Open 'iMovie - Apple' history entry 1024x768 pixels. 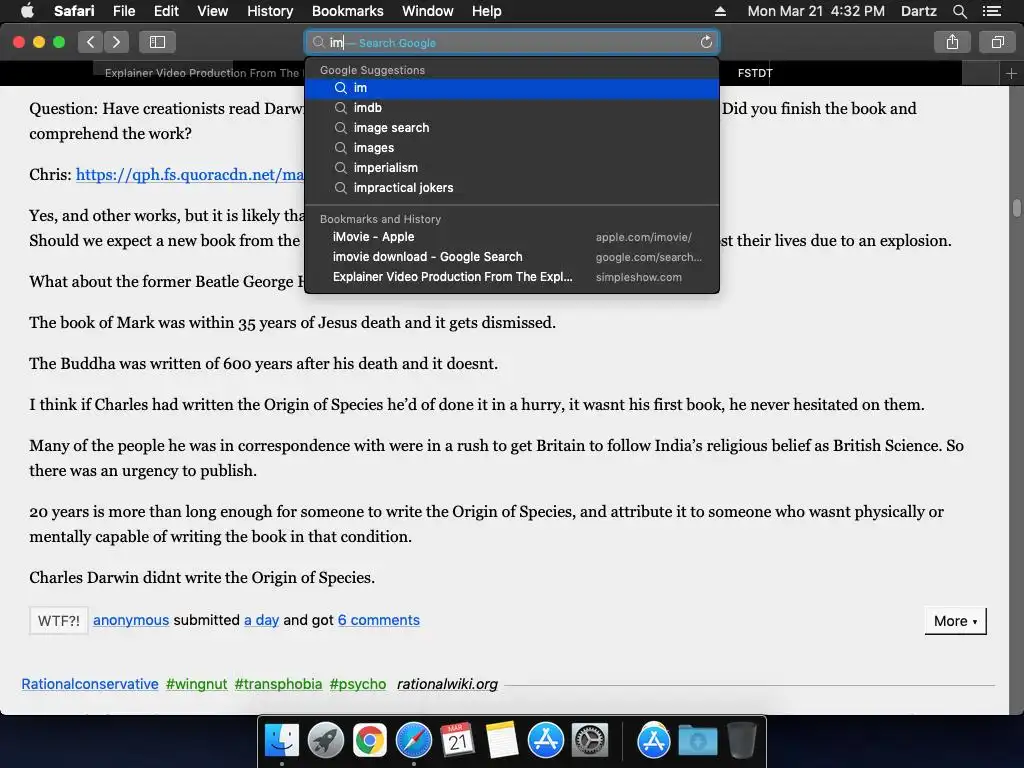[512, 237]
